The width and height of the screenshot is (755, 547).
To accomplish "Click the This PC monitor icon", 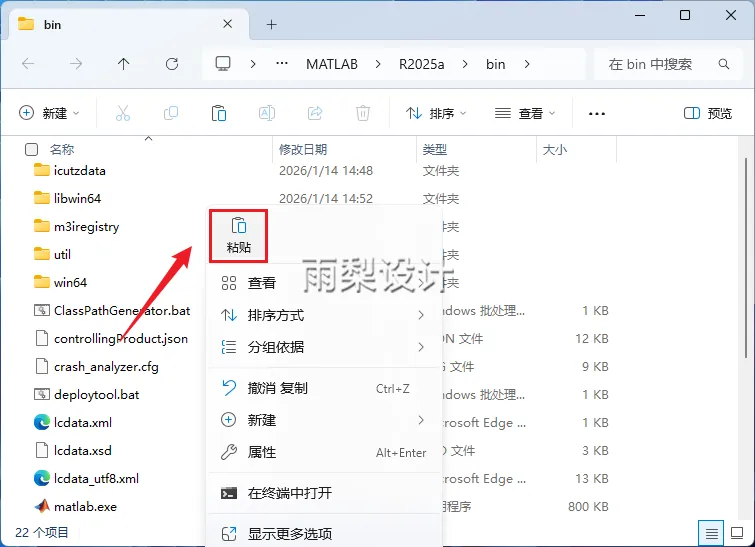I will click(x=223, y=64).
